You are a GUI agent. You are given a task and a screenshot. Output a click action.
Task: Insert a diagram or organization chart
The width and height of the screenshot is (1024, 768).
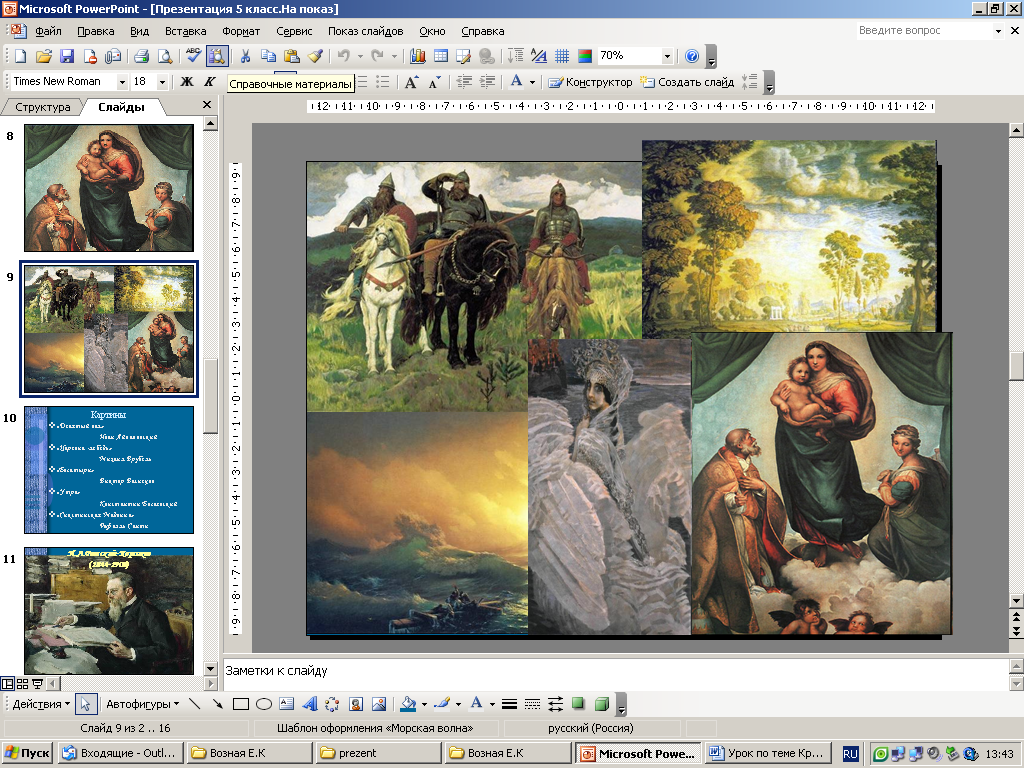332,704
